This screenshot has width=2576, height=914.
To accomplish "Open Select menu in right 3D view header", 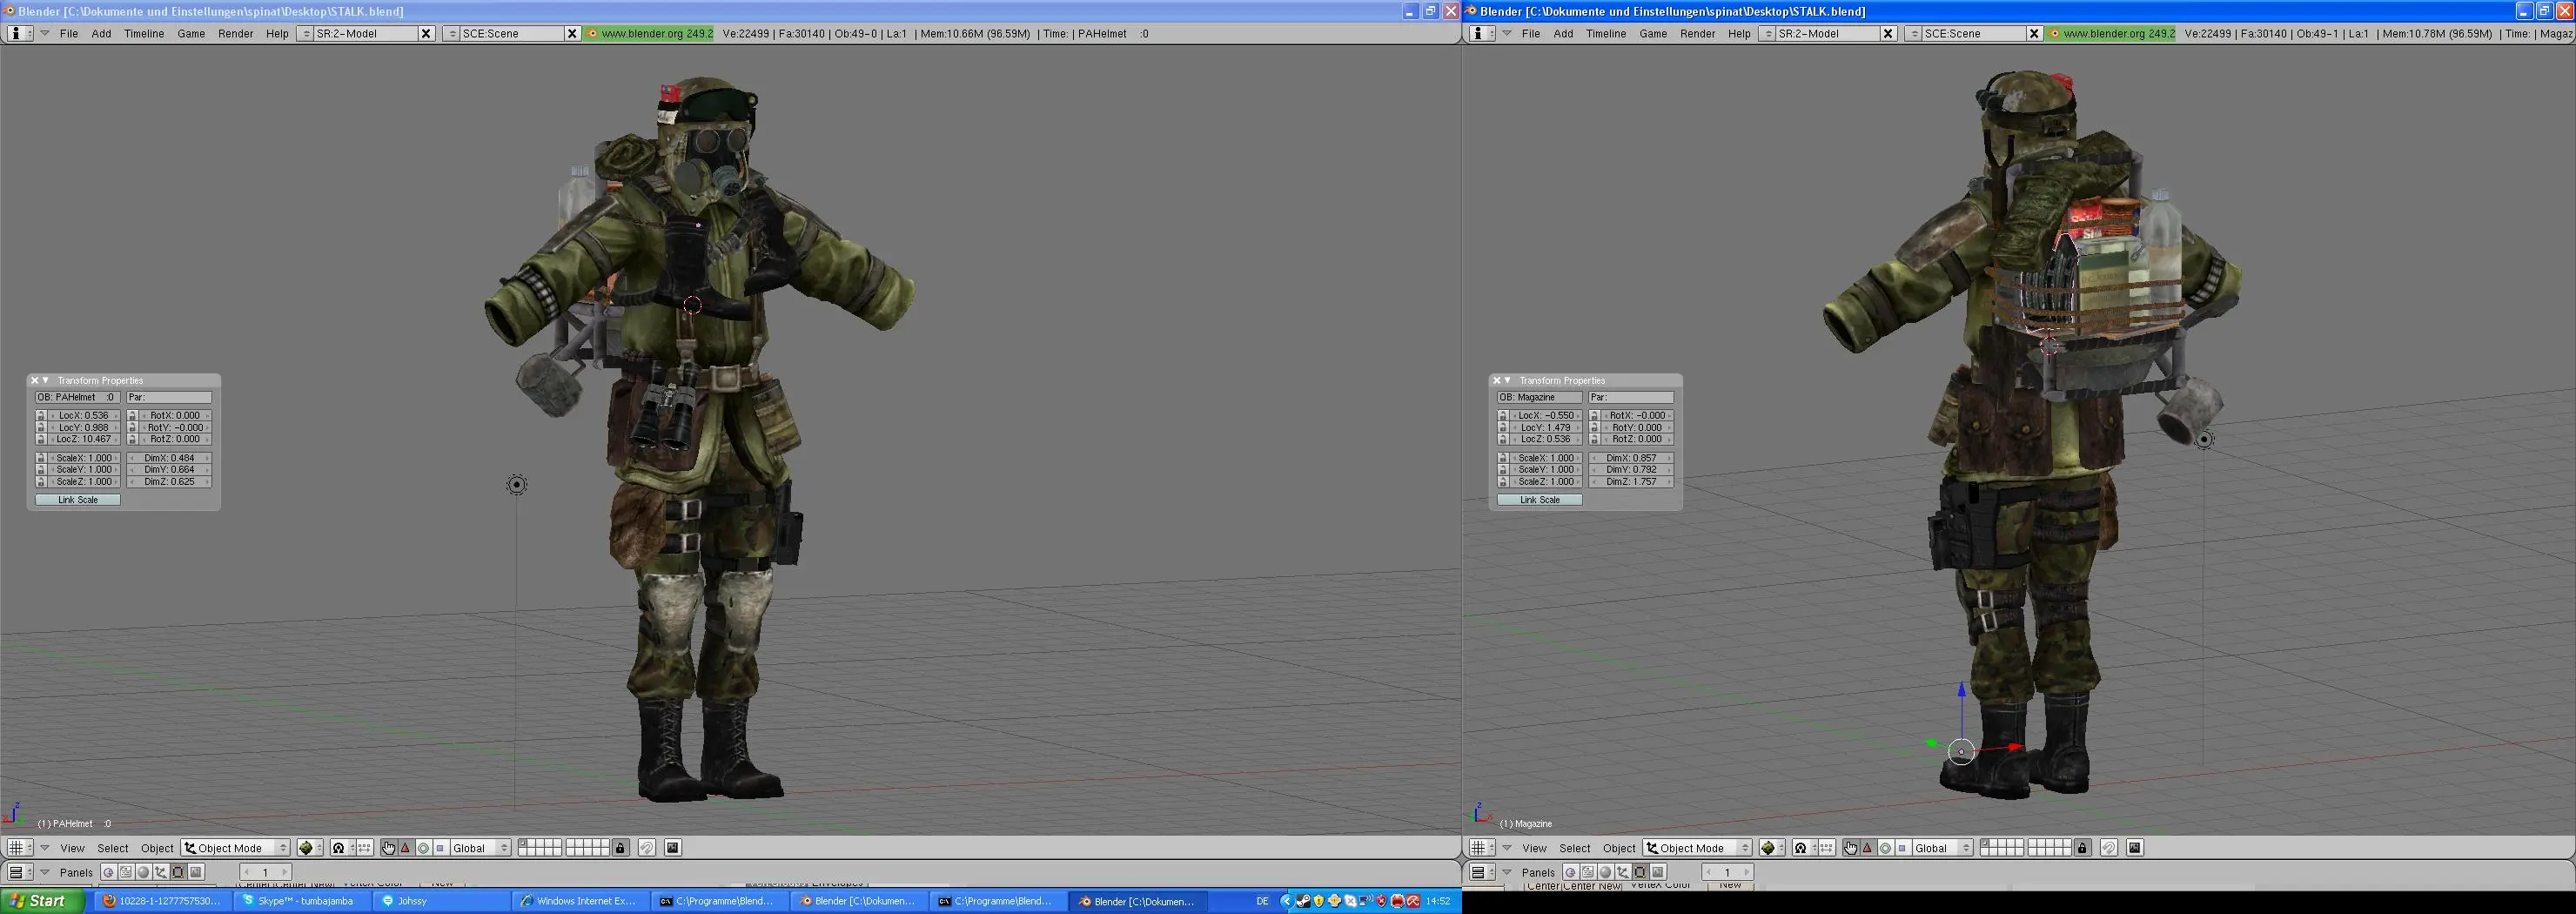I will 1575,848.
